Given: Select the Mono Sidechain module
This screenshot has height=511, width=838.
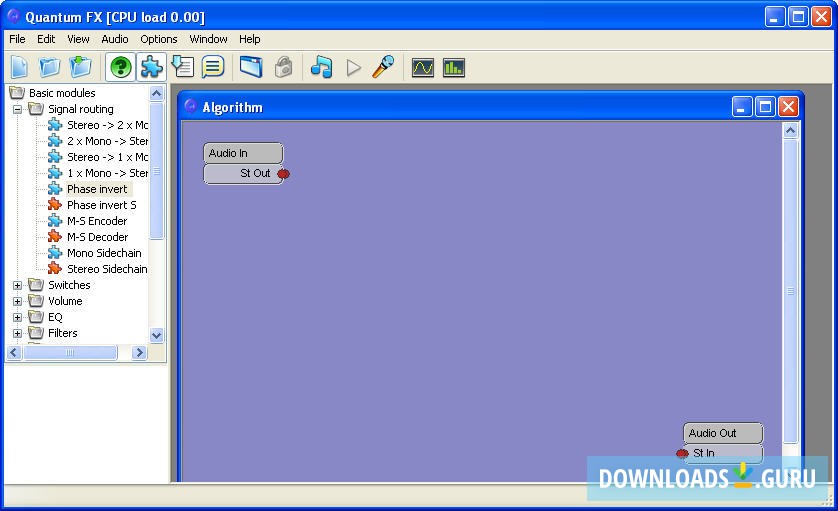Looking at the screenshot, I should (104, 253).
